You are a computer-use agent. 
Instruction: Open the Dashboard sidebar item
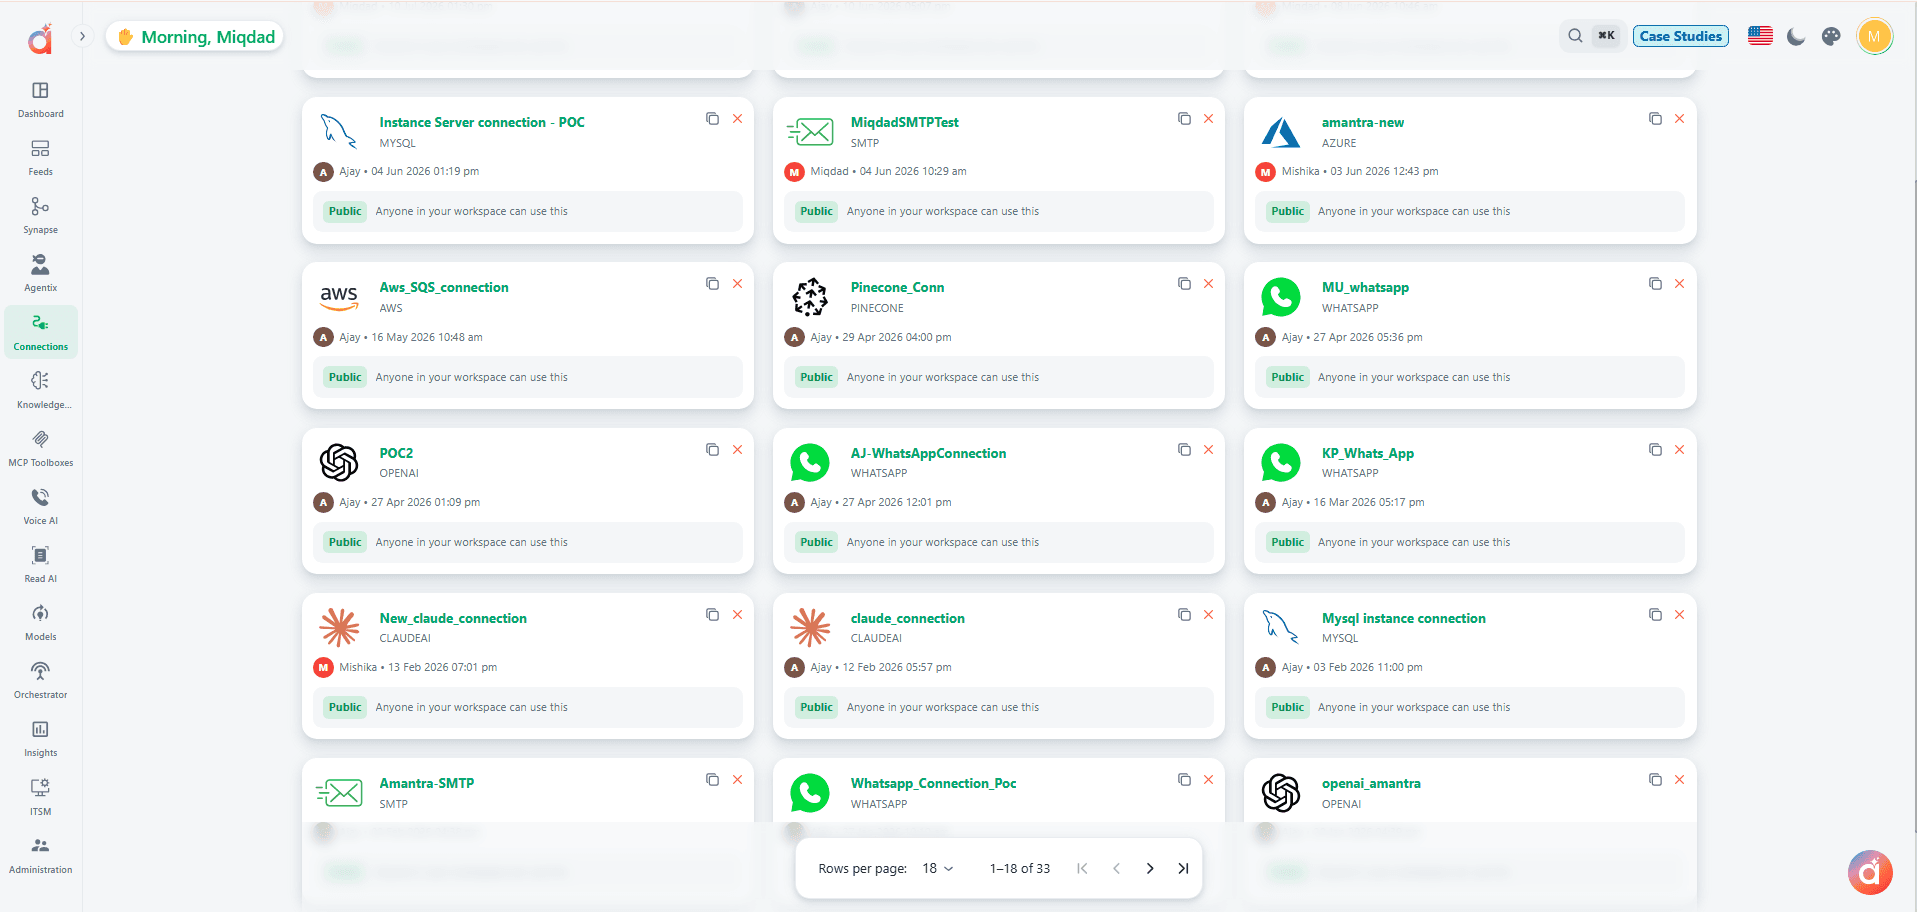[x=40, y=100]
